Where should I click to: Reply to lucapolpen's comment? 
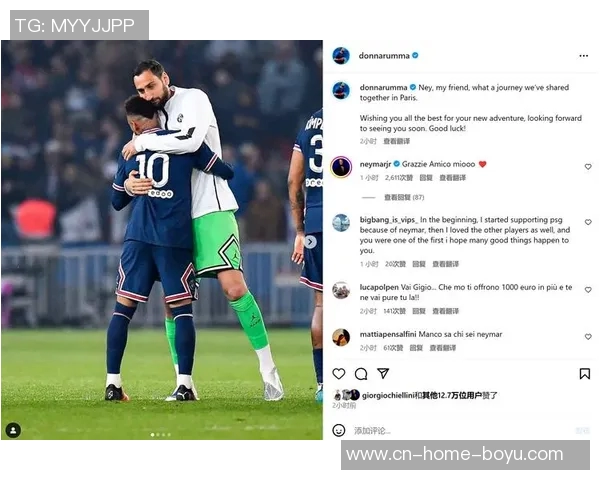pyautogui.click(x=419, y=311)
